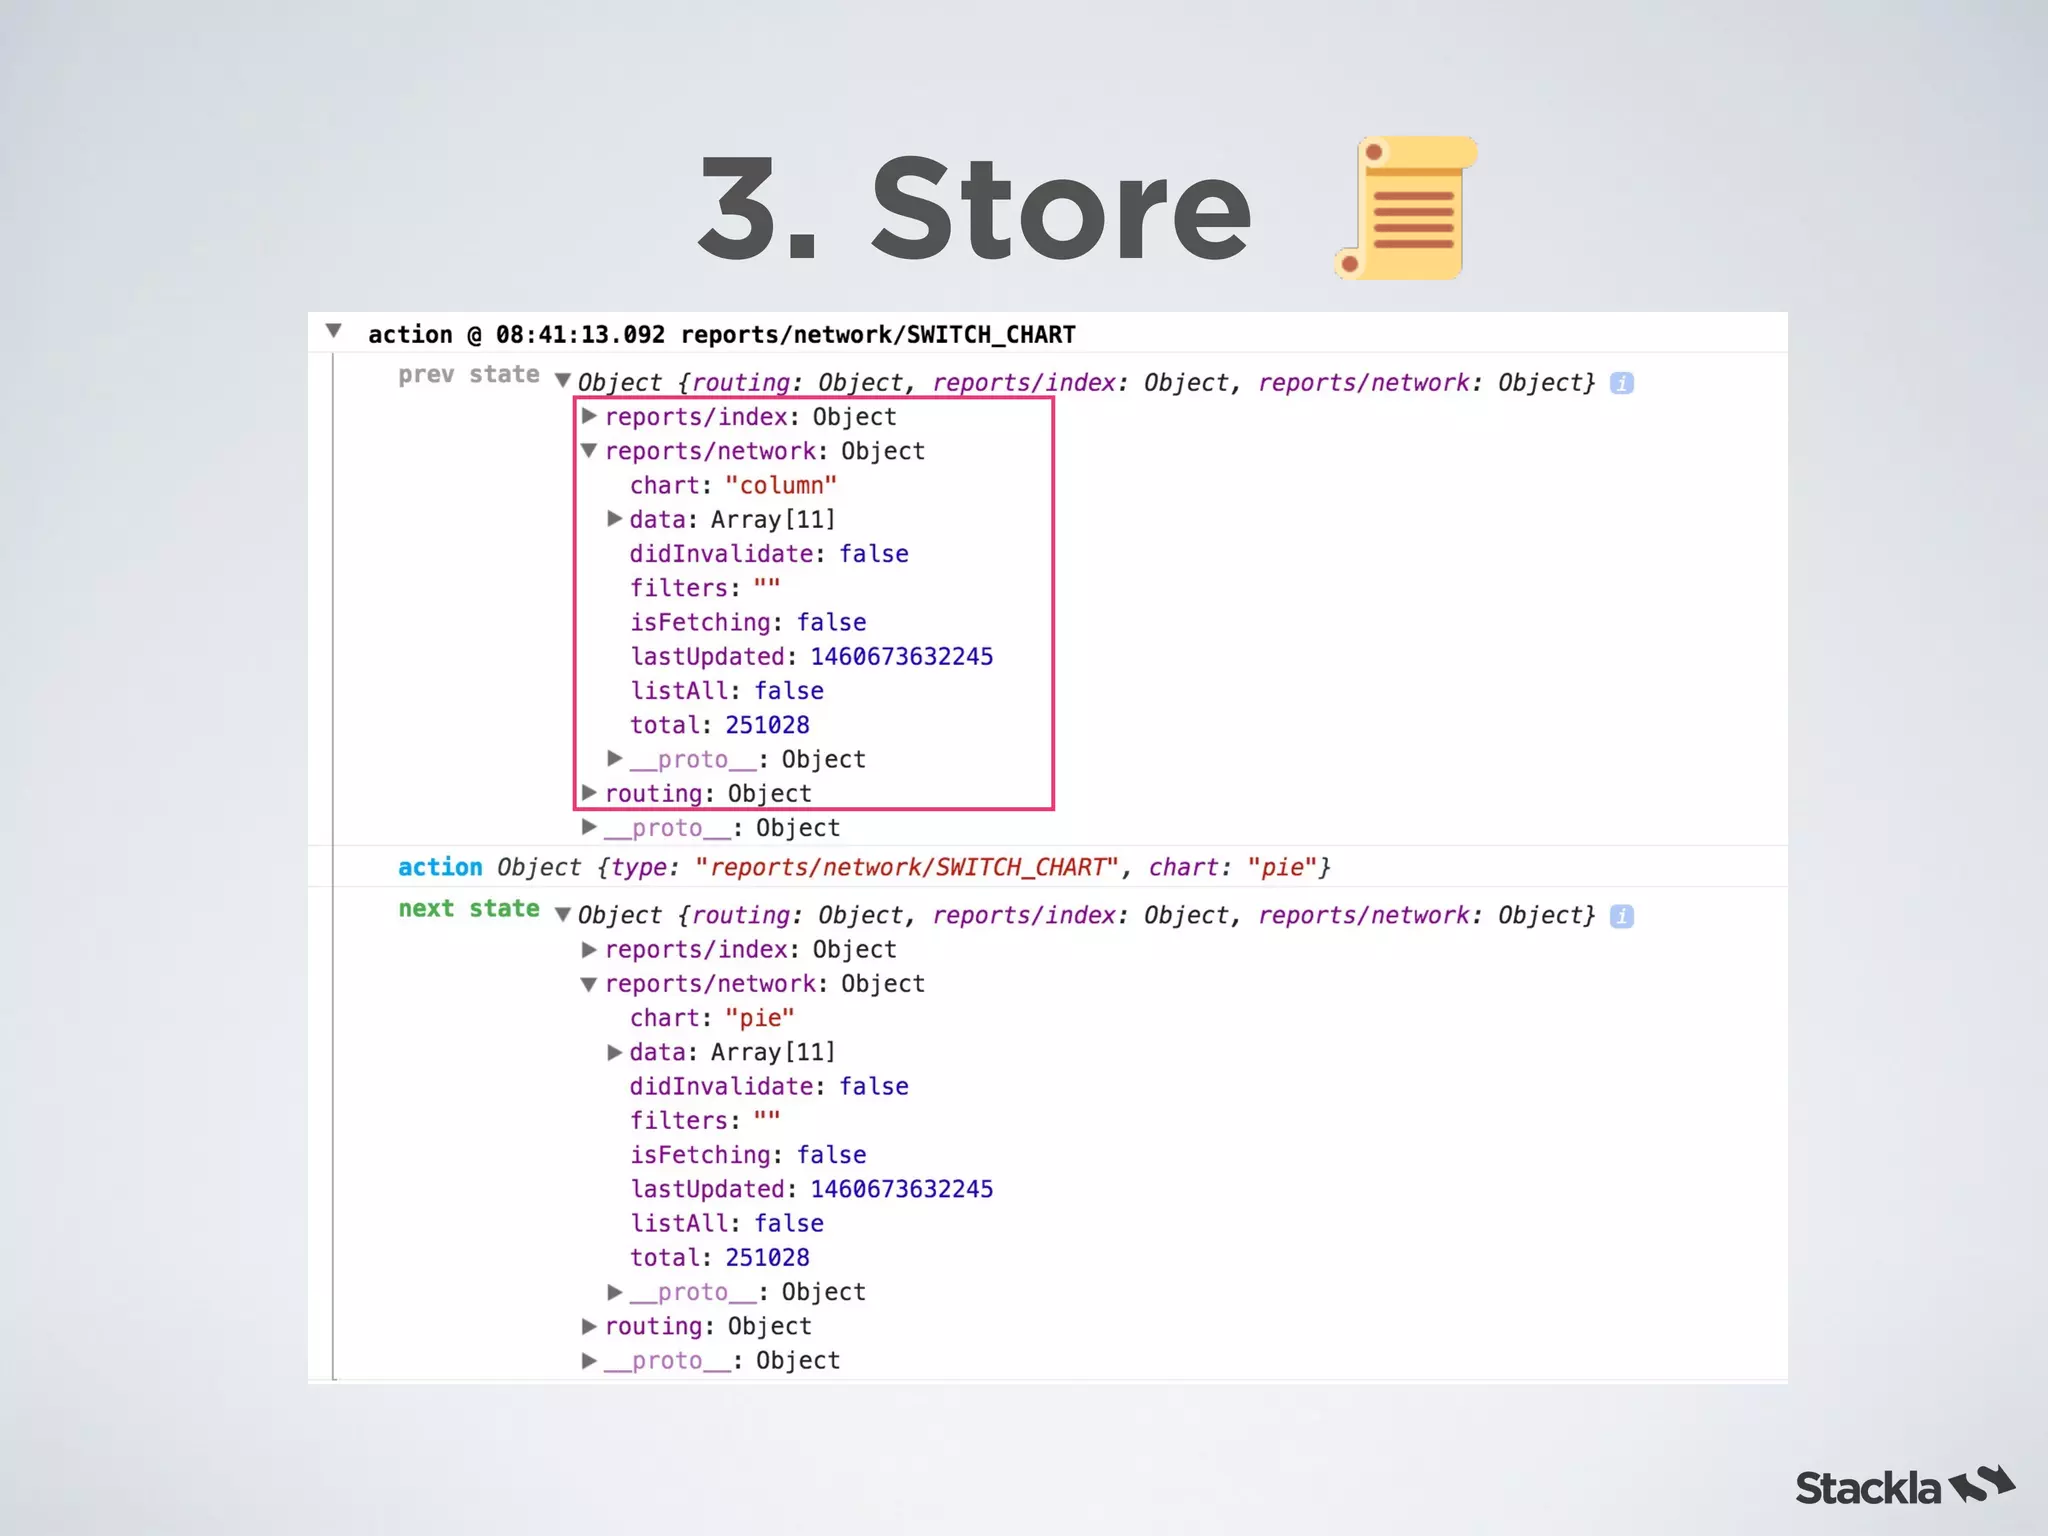Expand the top-level __proto__ in next state
The image size is (2048, 1536).
pos(589,1360)
